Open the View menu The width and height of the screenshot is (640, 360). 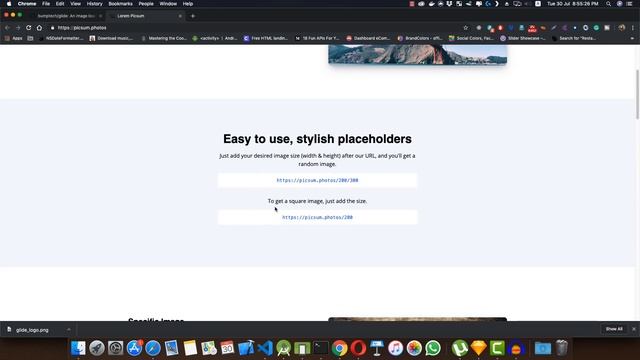(75, 4)
